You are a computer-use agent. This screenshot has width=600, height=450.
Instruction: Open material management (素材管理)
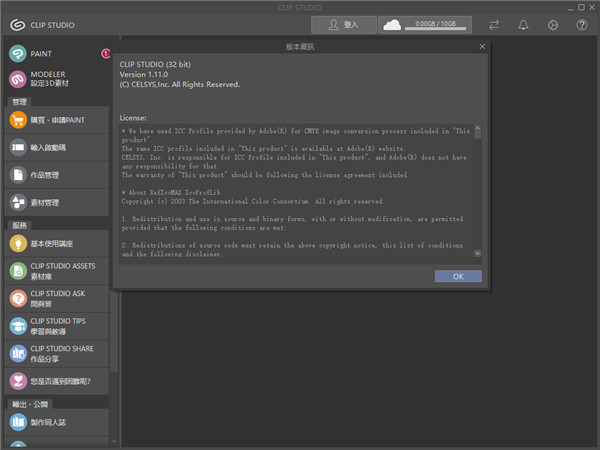[57, 203]
